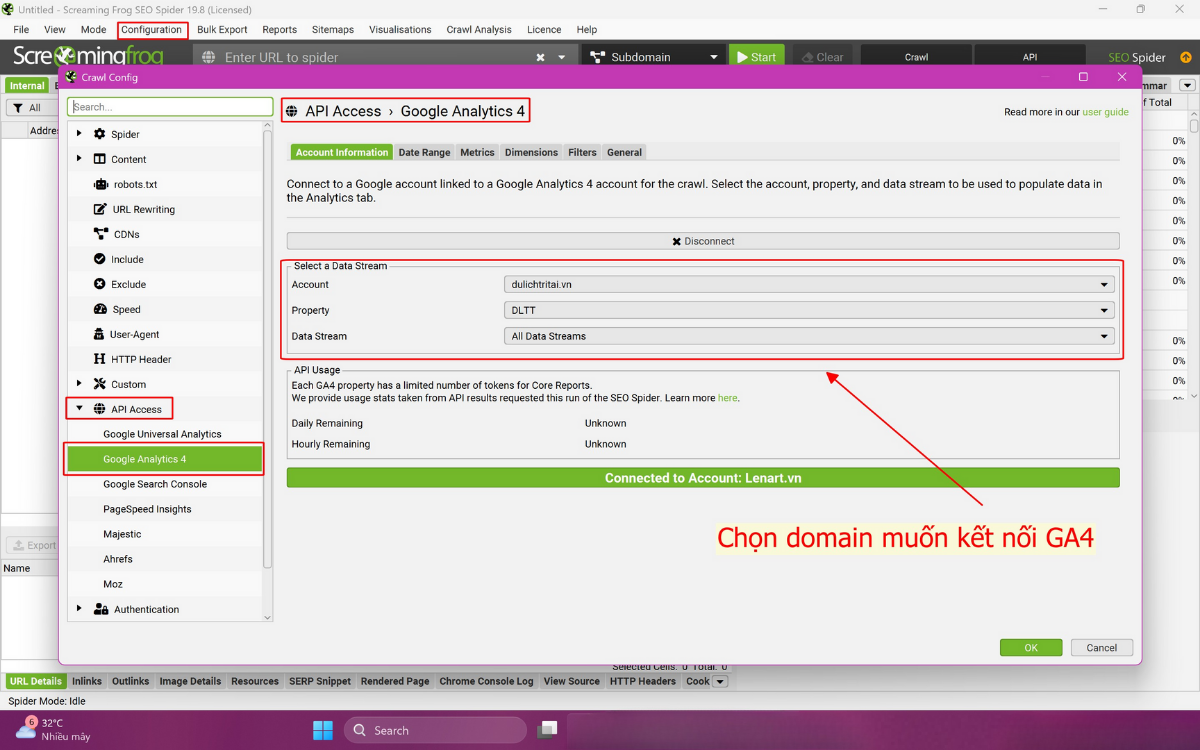Click the crawl config search field
Viewport: 1200px width, 750px height.
tap(170, 107)
